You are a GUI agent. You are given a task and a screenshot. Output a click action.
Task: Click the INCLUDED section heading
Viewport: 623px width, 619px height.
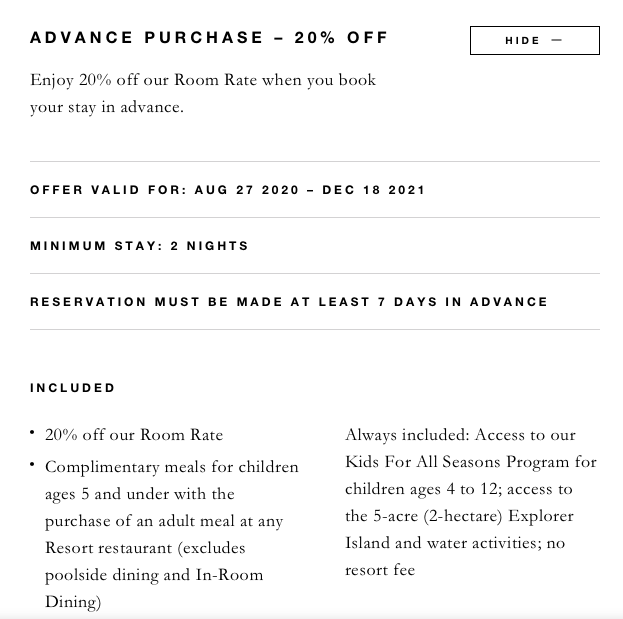coord(73,388)
